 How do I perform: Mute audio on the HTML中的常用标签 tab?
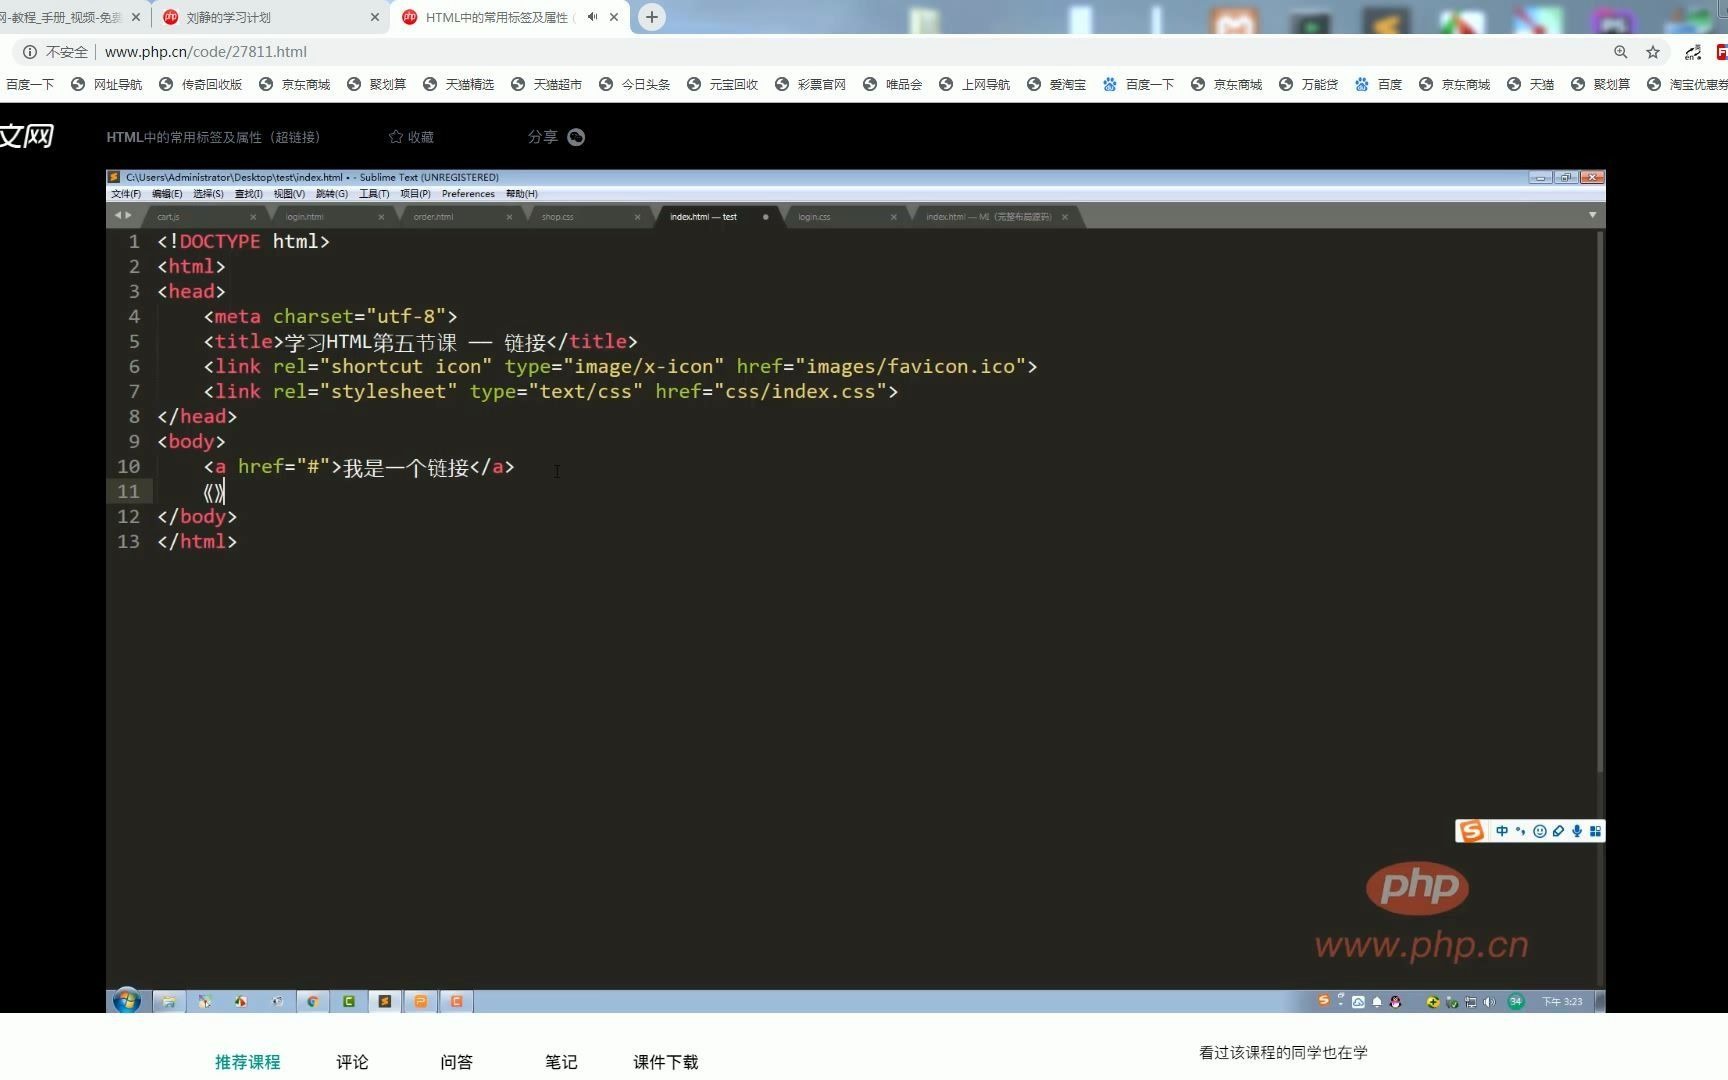[x=592, y=17]
